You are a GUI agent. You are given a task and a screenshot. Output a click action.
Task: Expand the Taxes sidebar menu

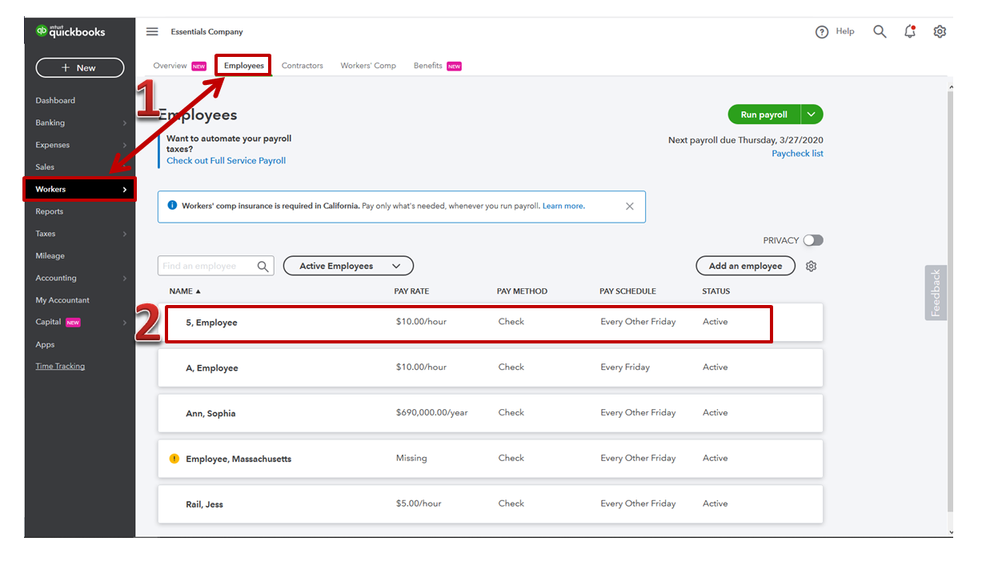coord(125,234)
